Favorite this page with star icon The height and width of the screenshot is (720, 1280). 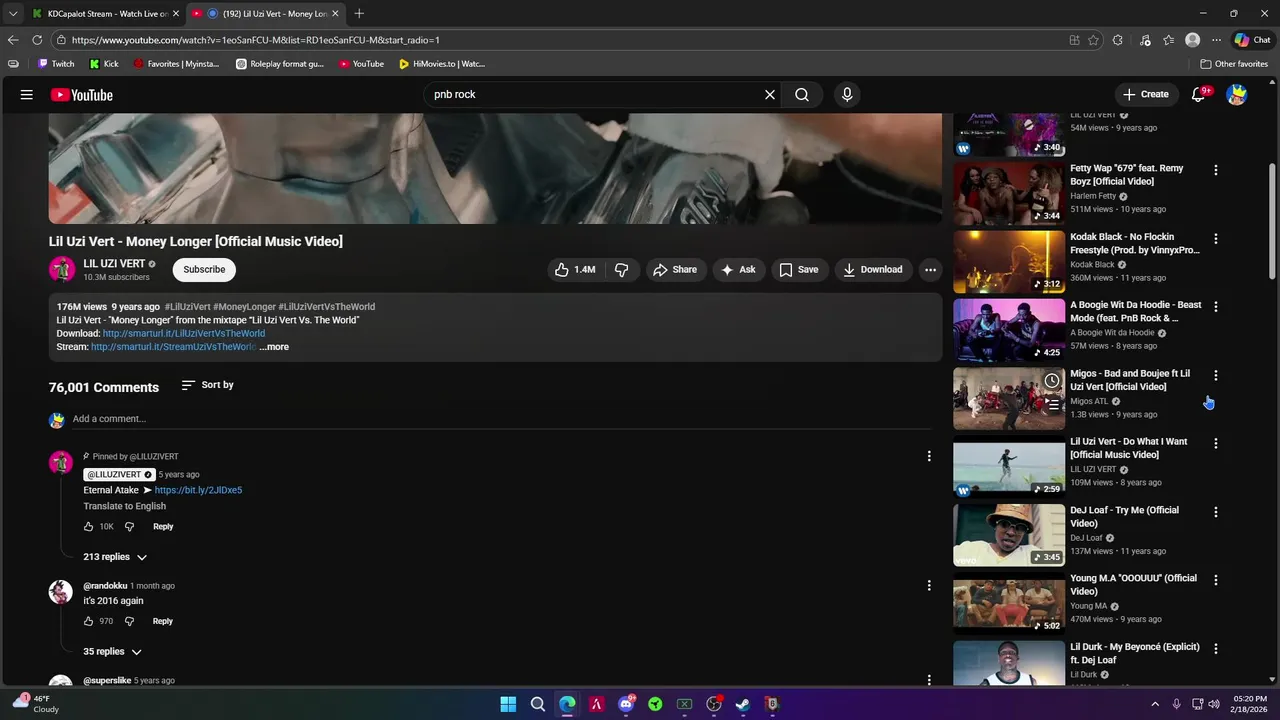tap(1094, 40)
